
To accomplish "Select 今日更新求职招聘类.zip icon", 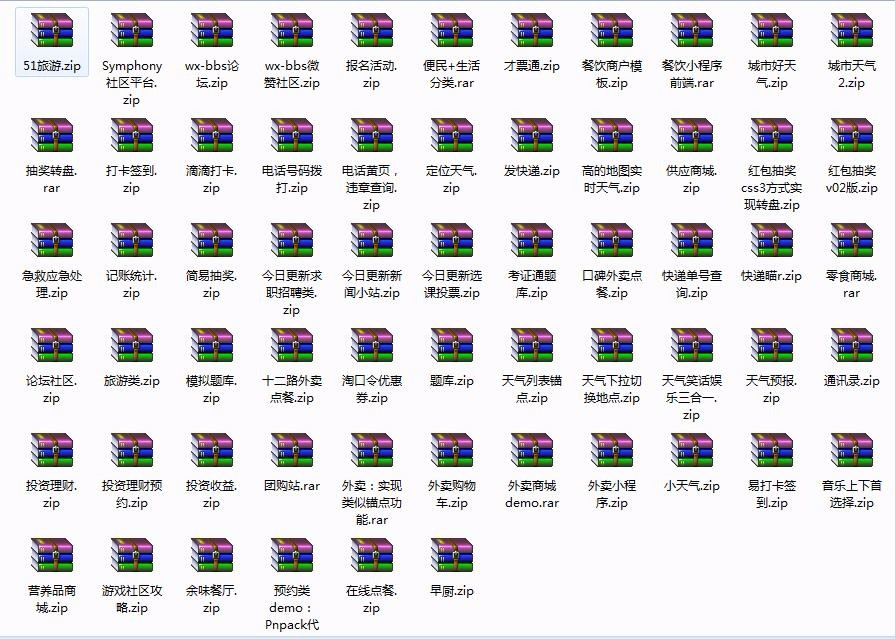I will (292, 240).
